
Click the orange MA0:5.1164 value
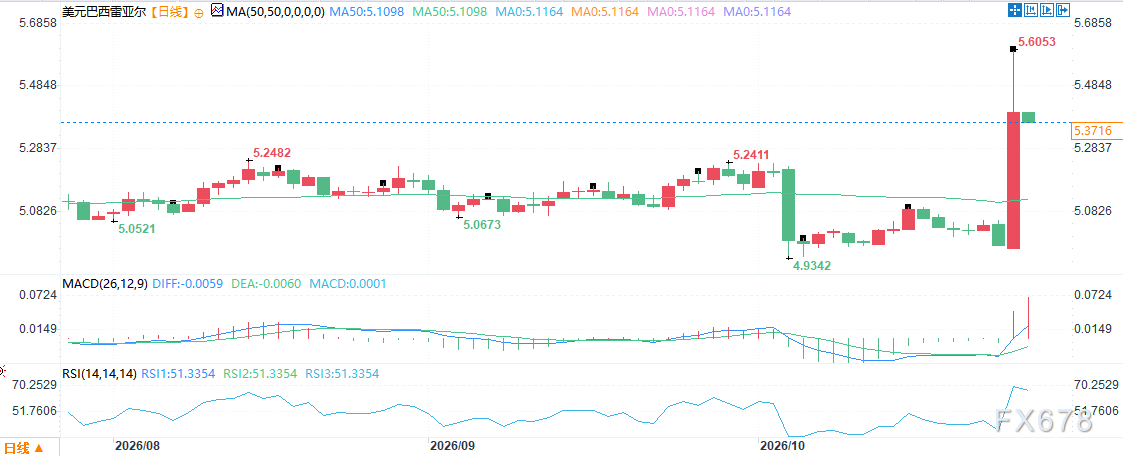[x=605, y=12]
